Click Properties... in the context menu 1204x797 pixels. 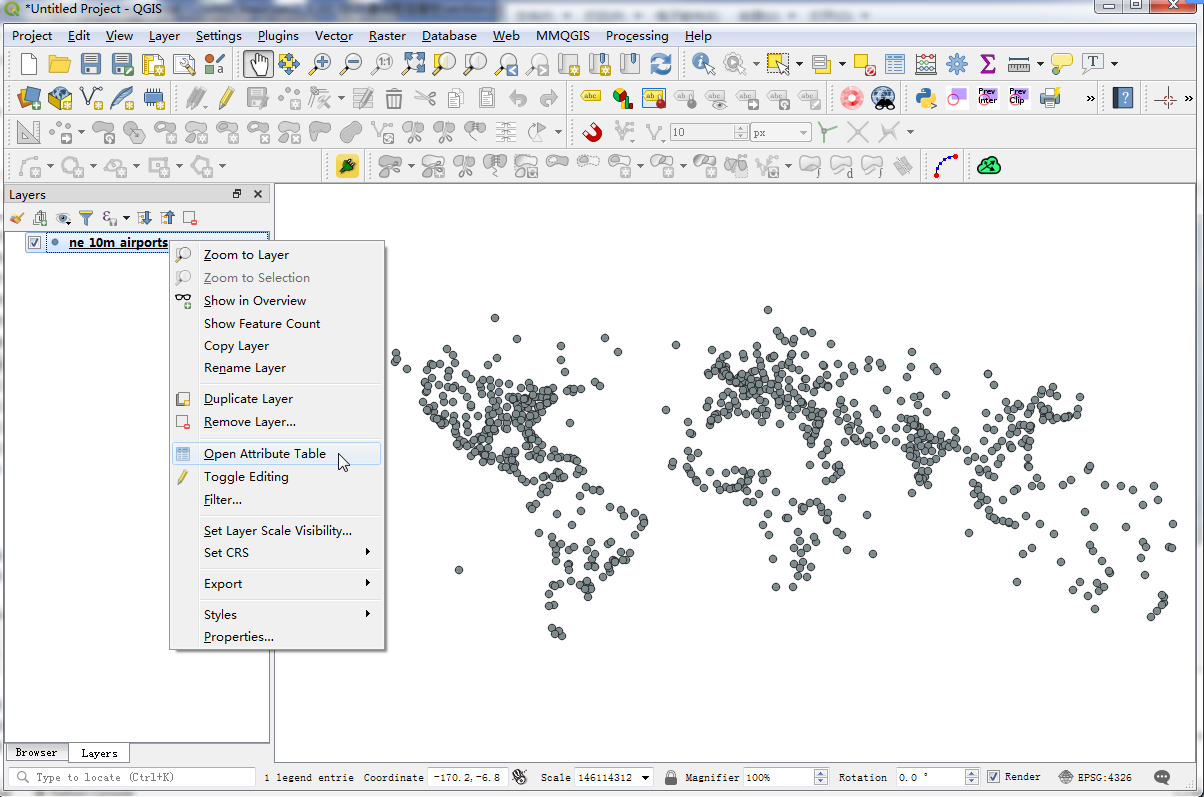277,637
